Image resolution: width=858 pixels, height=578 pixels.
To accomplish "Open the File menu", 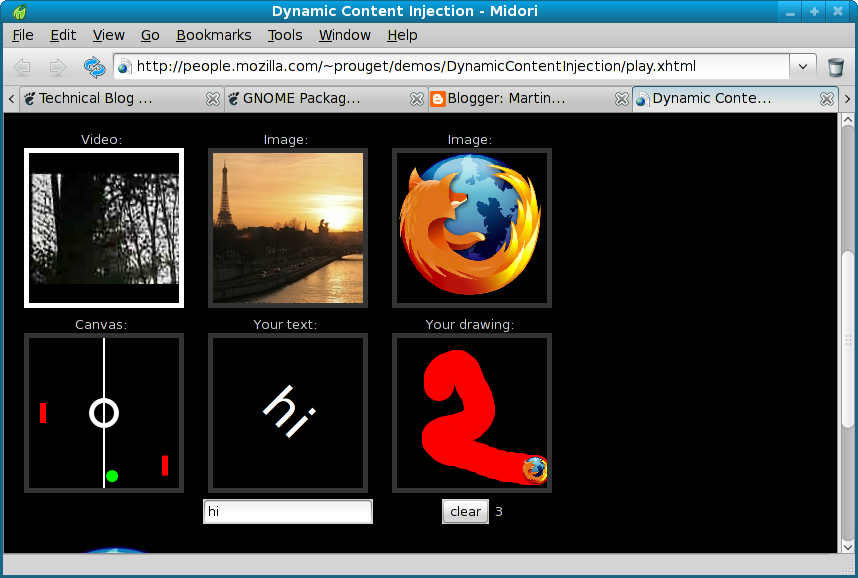I will [22, 35].
